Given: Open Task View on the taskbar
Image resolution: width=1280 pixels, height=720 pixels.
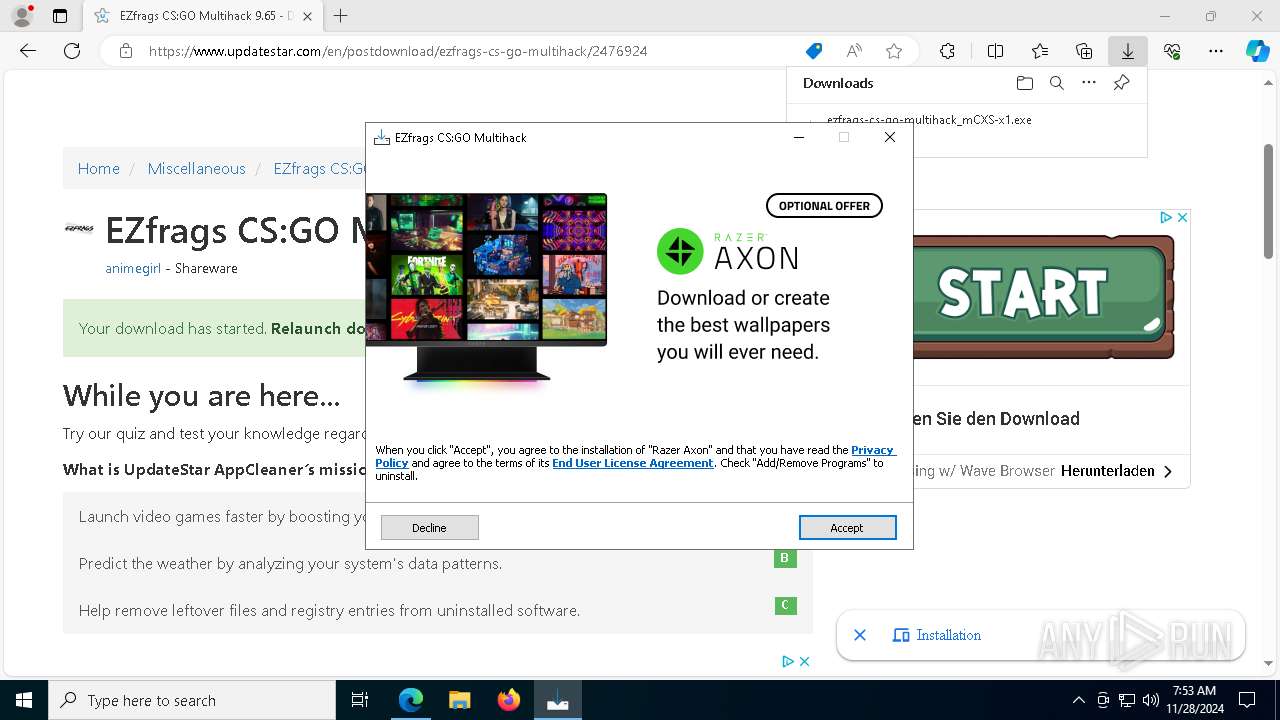Looking at the screenshot, I should [x=360, y=700].
